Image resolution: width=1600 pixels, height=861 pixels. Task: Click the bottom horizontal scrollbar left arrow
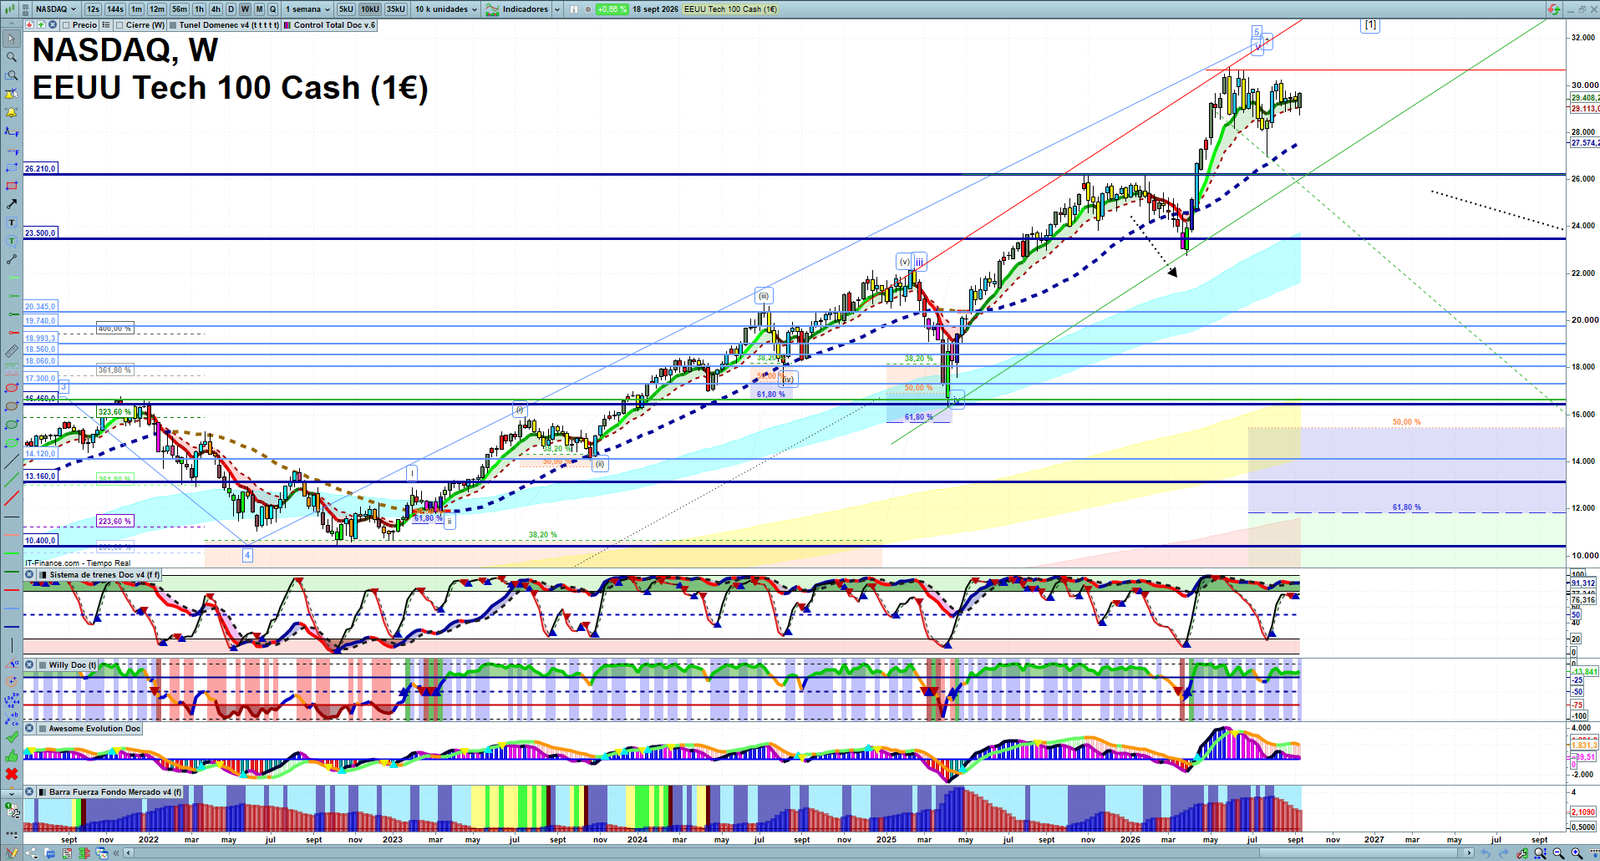coord(128,853)
